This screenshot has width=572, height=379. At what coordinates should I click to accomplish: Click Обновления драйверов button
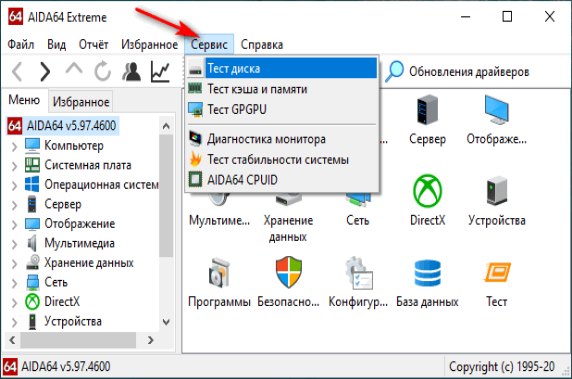point(457,71)
